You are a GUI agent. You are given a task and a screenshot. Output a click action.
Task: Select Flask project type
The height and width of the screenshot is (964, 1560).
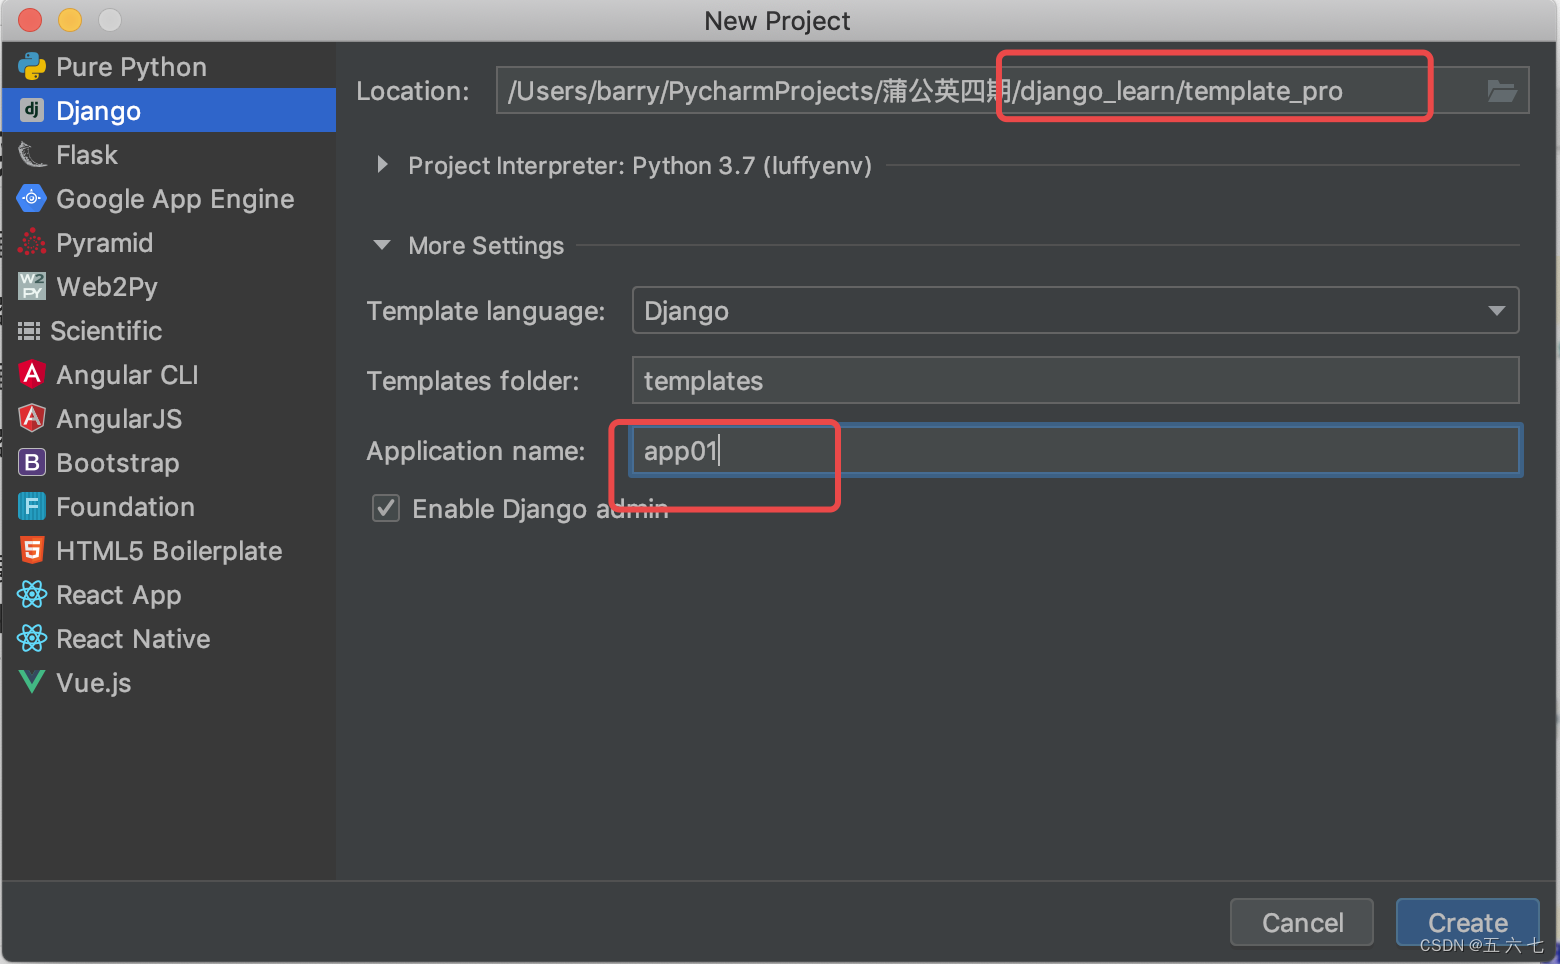168,155
